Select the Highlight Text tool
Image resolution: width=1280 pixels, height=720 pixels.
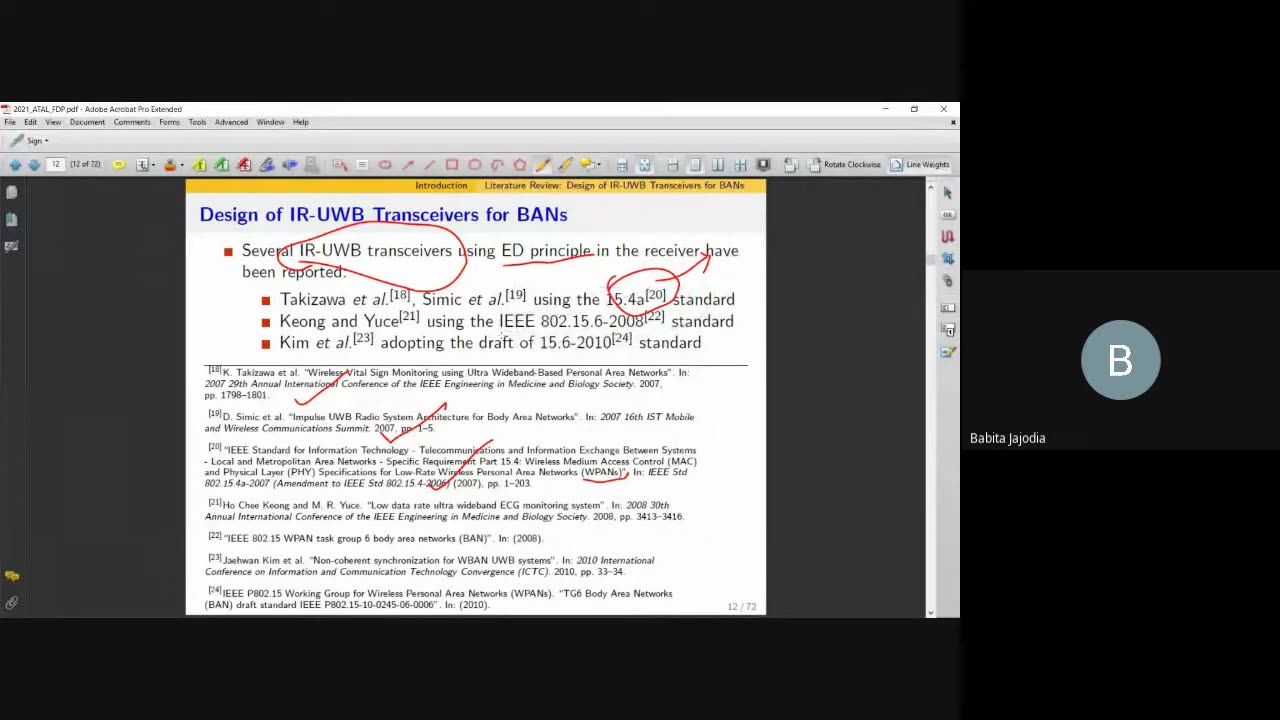tap(200, 165)
